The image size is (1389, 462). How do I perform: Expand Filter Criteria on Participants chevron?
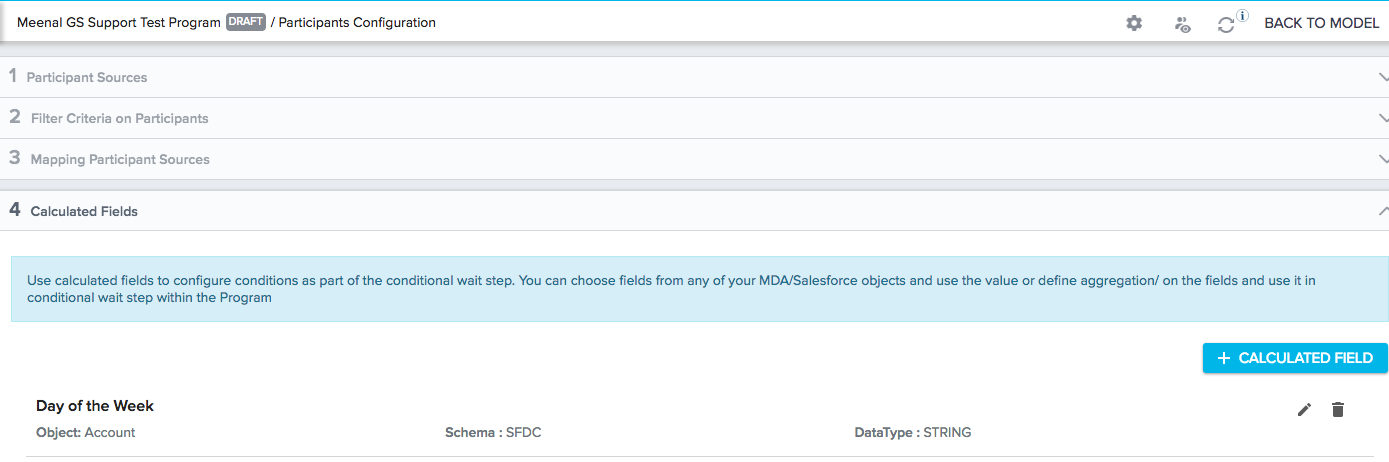coord(1383,118)
